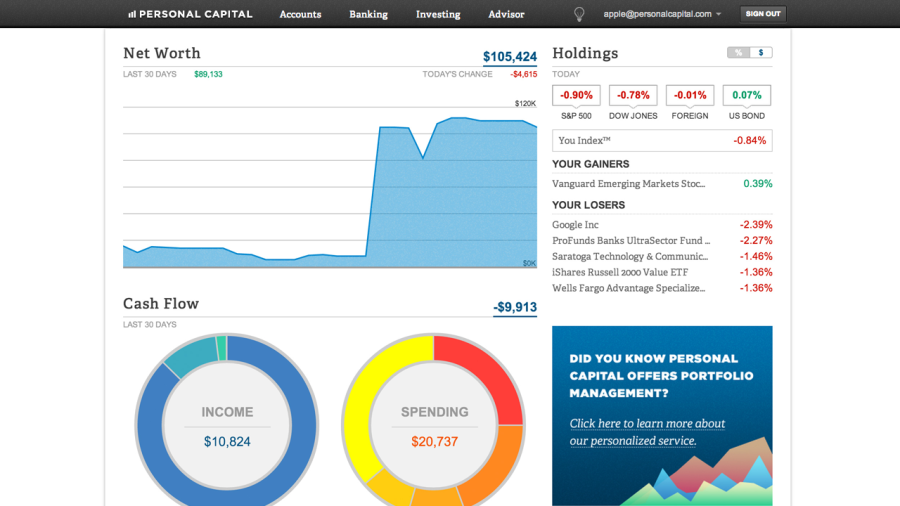Image resolution: width=900 pixels, height=506 pixels.
Task: Click Wells Fargo Advantage Specialize... row
Action: (x=662, y=288)
